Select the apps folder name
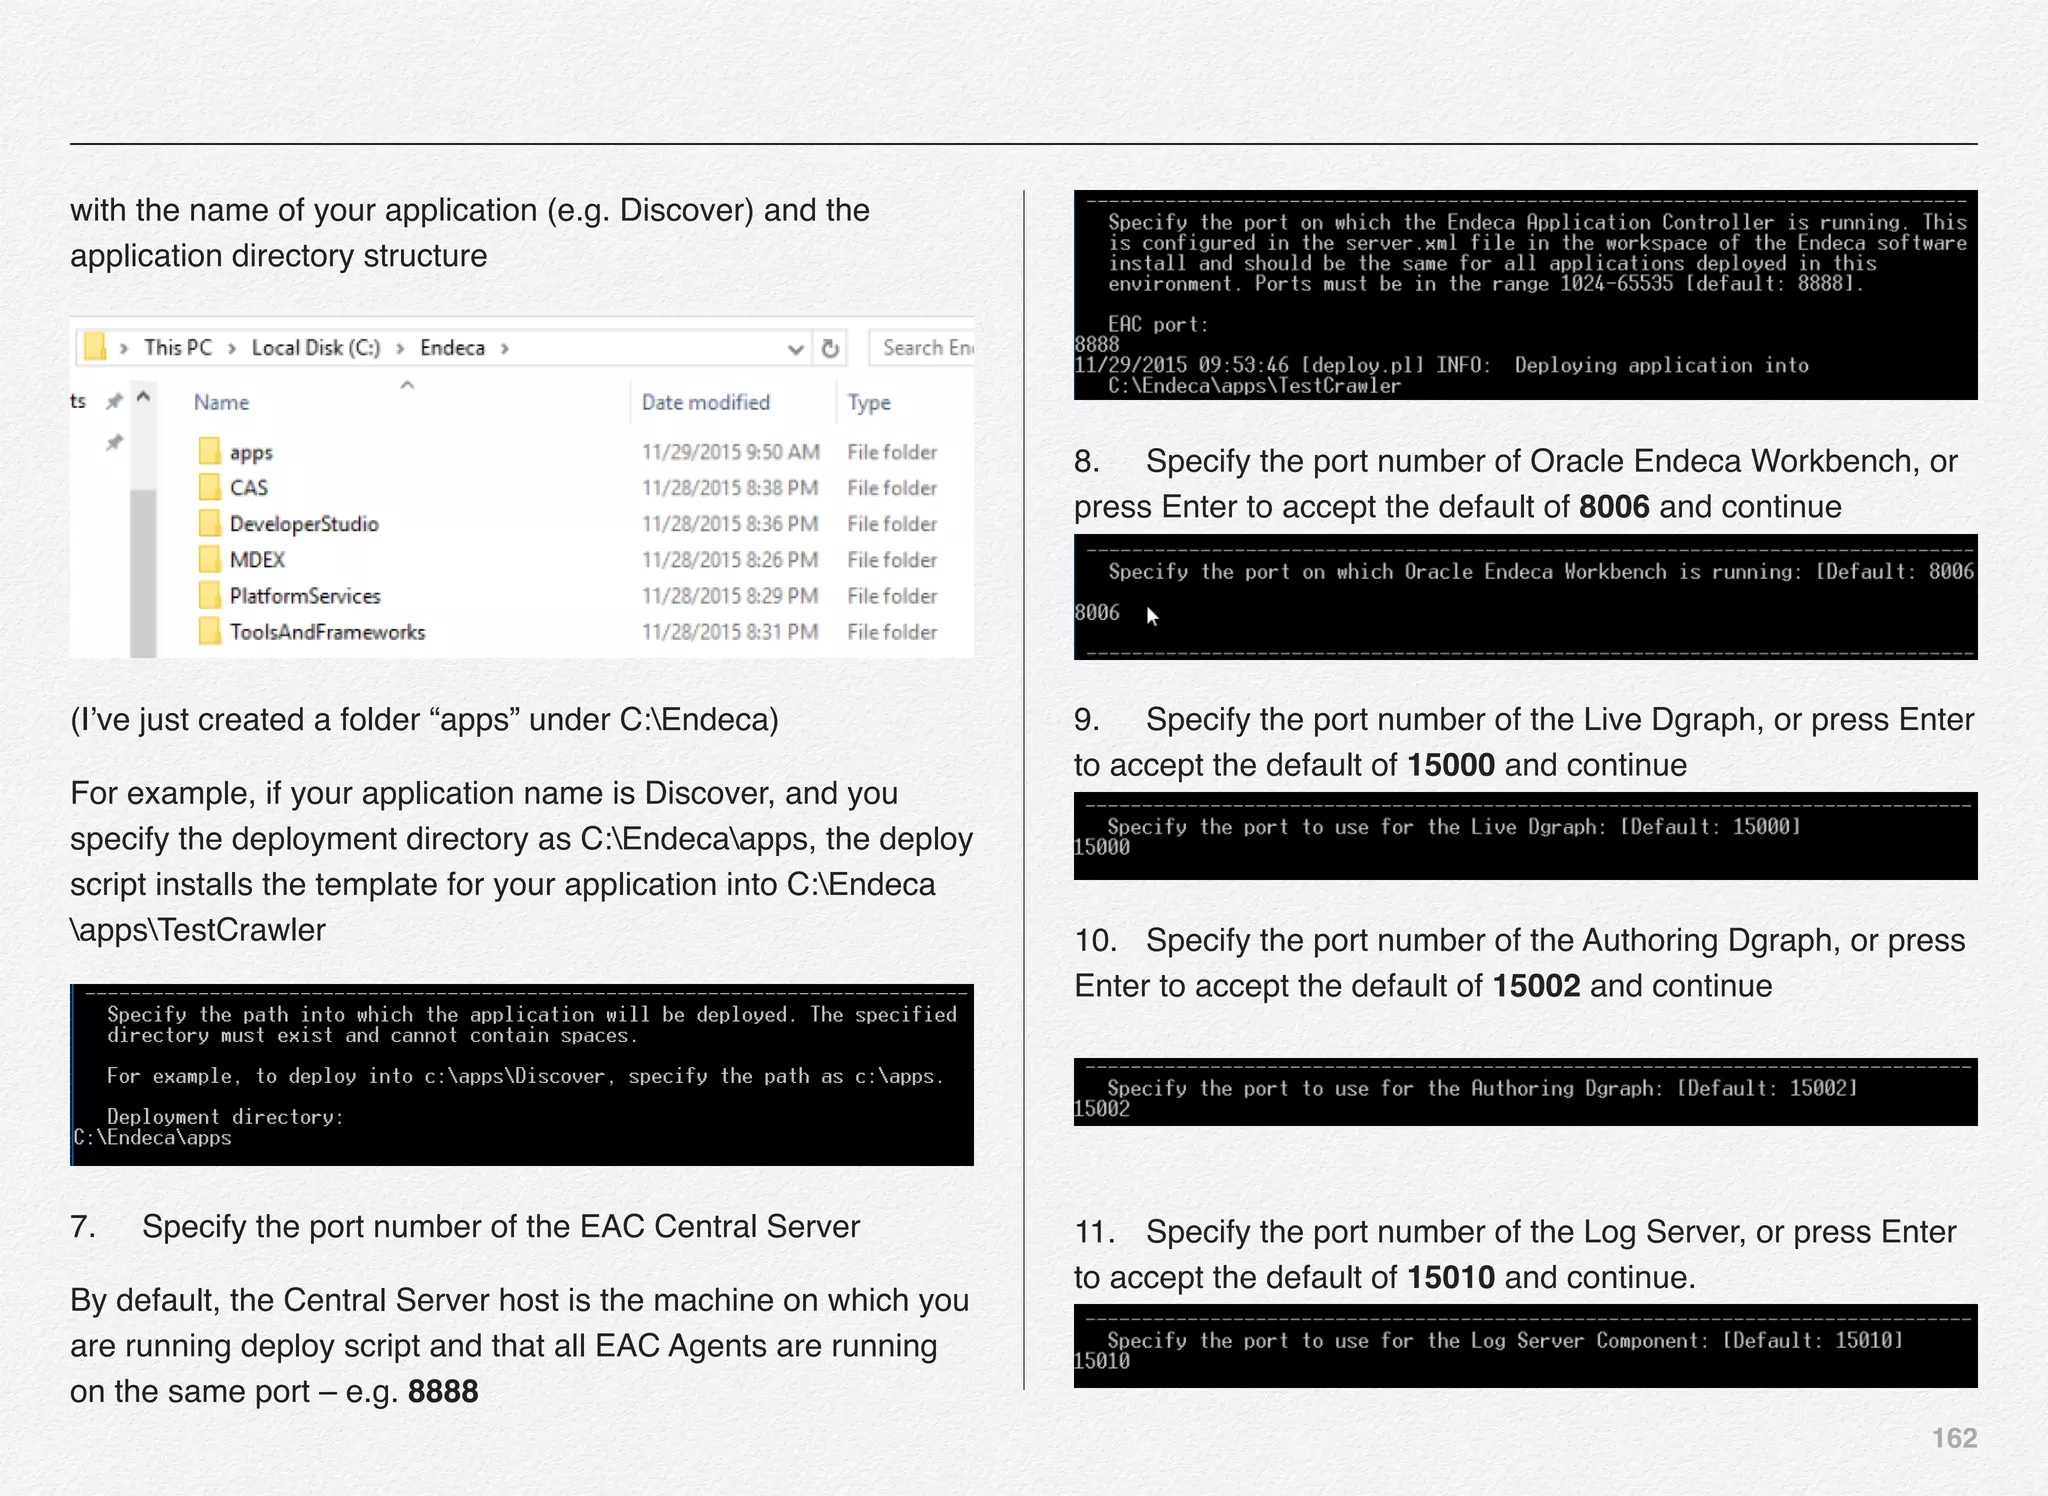 251,452
